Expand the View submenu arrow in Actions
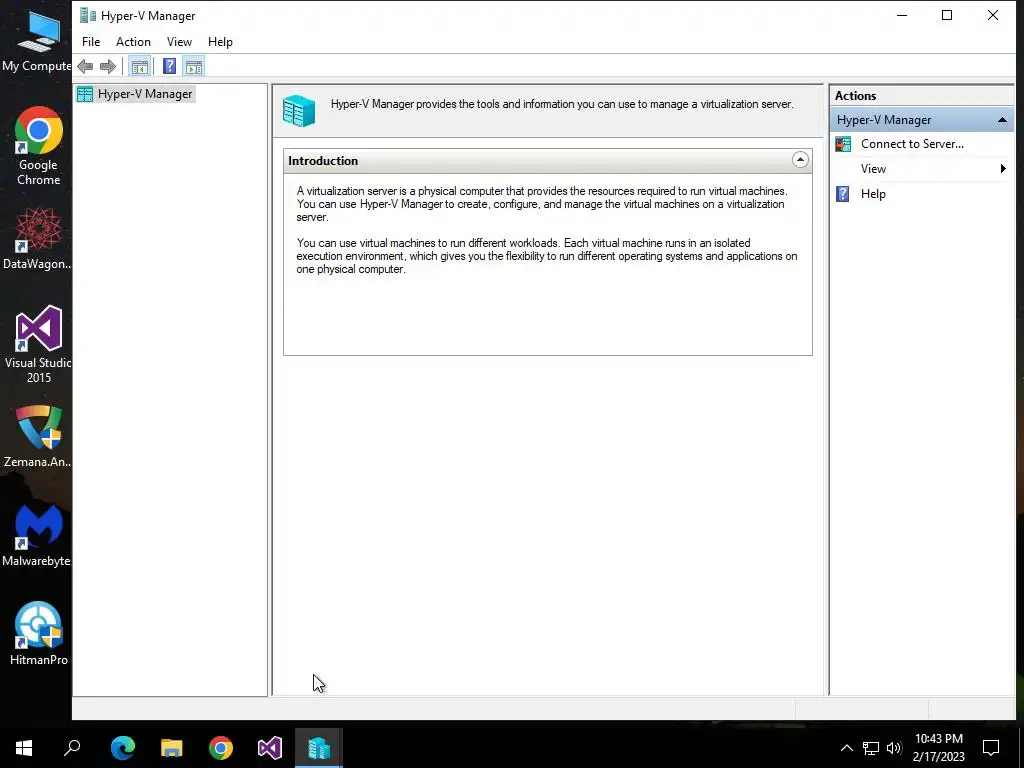Screen dimensions: 1024x768 [x=1003, y=169]
